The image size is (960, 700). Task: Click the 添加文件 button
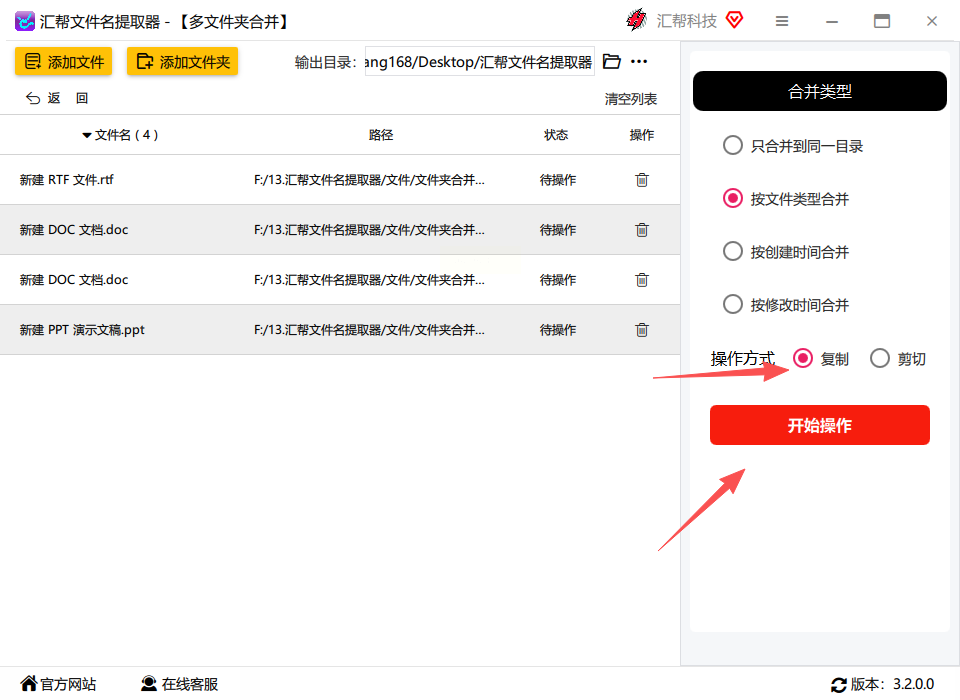[64, 61]
